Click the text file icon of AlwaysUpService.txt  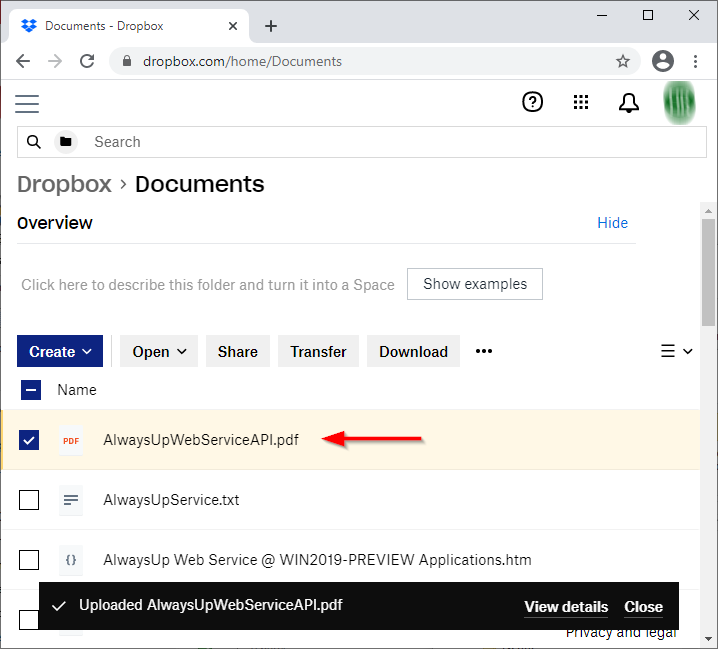click(71, 500)
